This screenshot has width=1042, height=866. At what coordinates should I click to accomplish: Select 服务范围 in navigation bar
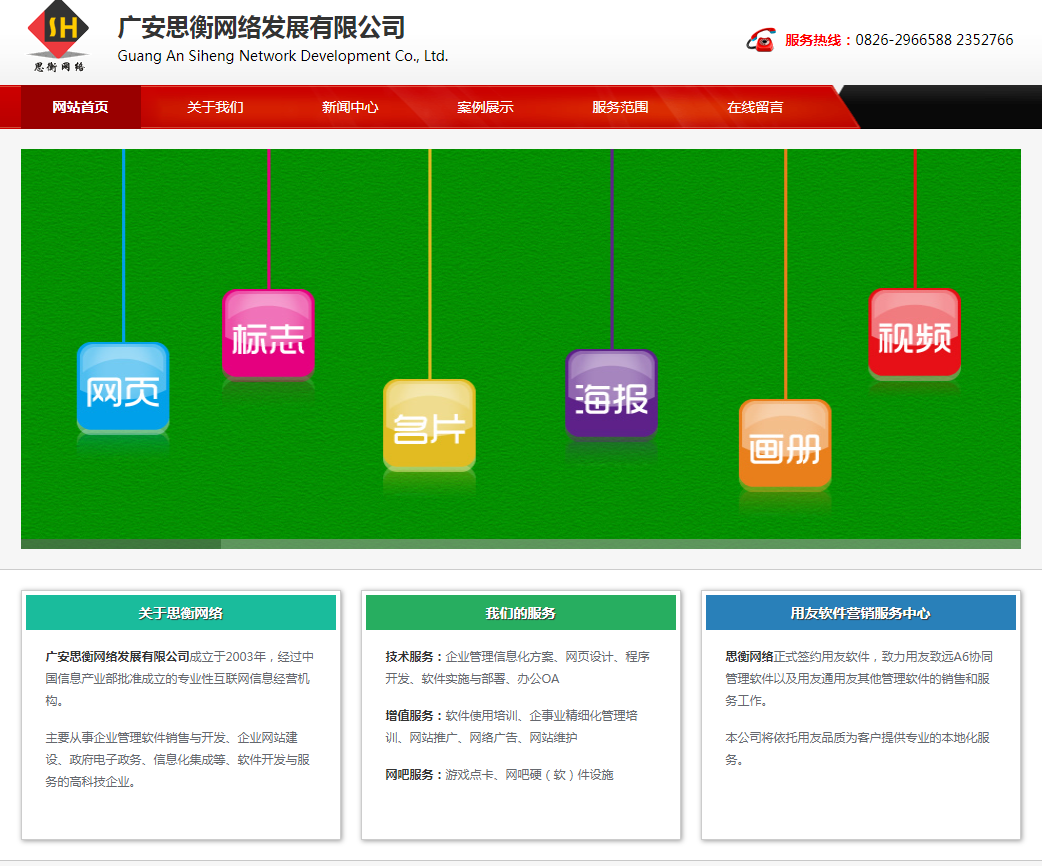[620, 107]
